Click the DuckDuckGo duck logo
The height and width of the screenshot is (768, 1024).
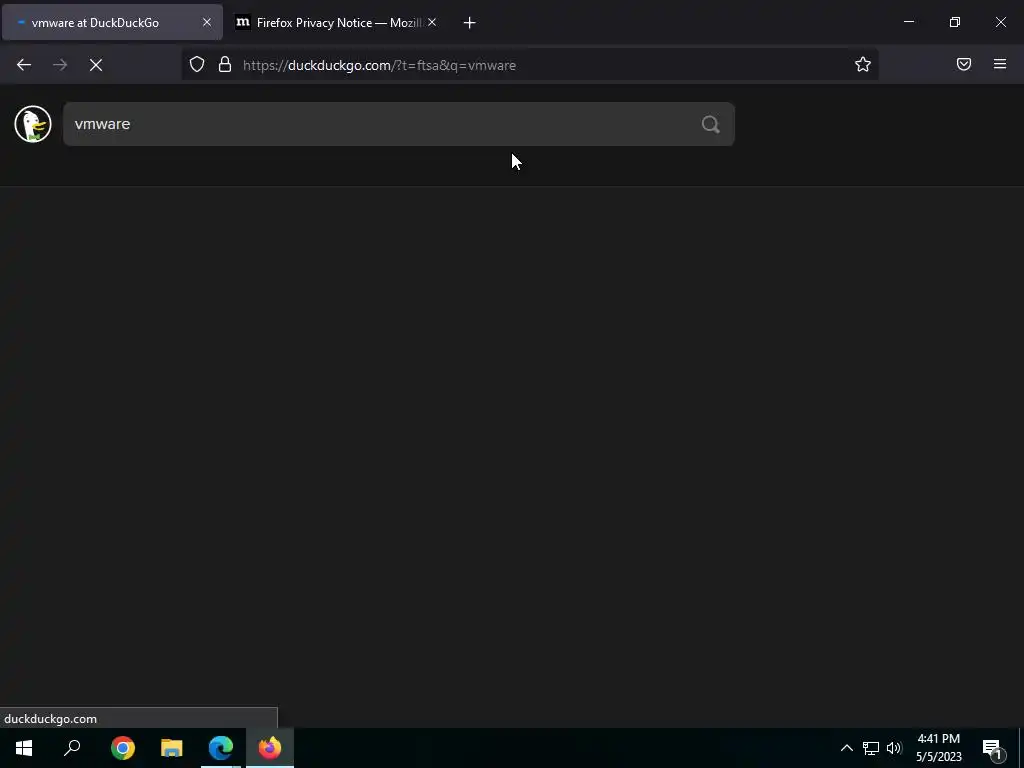coord(33,124)
